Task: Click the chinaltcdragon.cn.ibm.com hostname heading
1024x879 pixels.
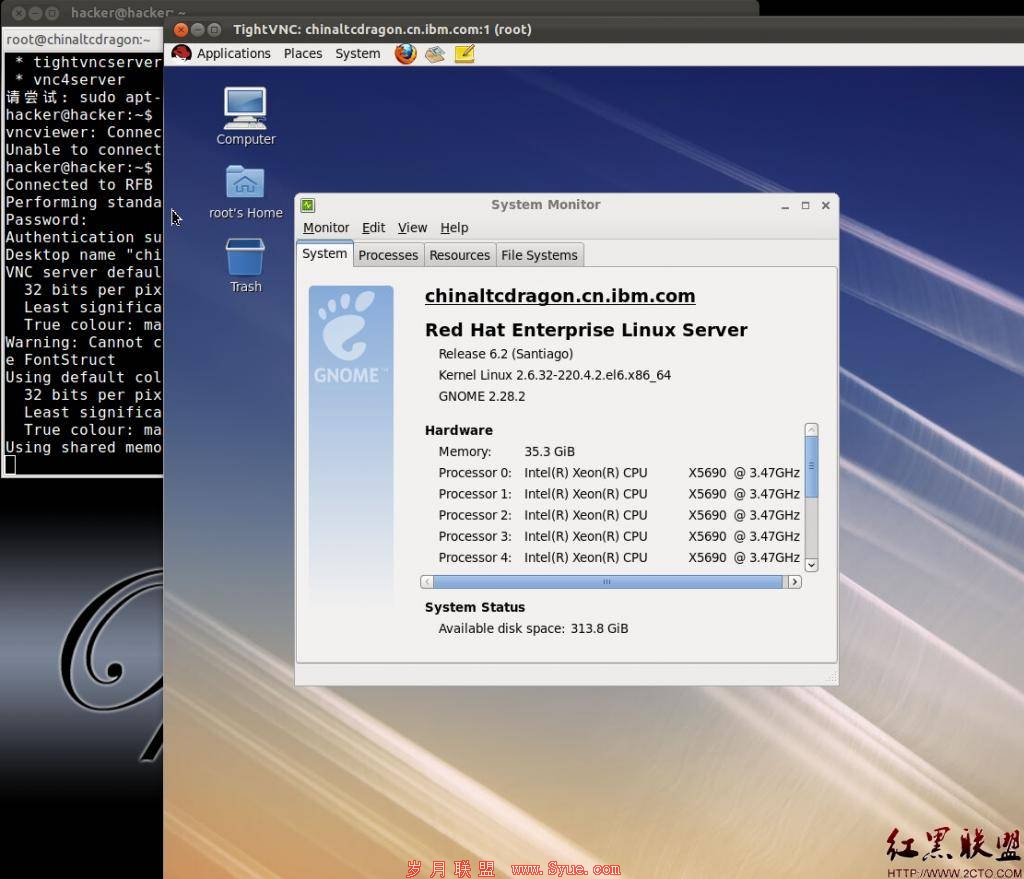Action: [x=560, y=296]
